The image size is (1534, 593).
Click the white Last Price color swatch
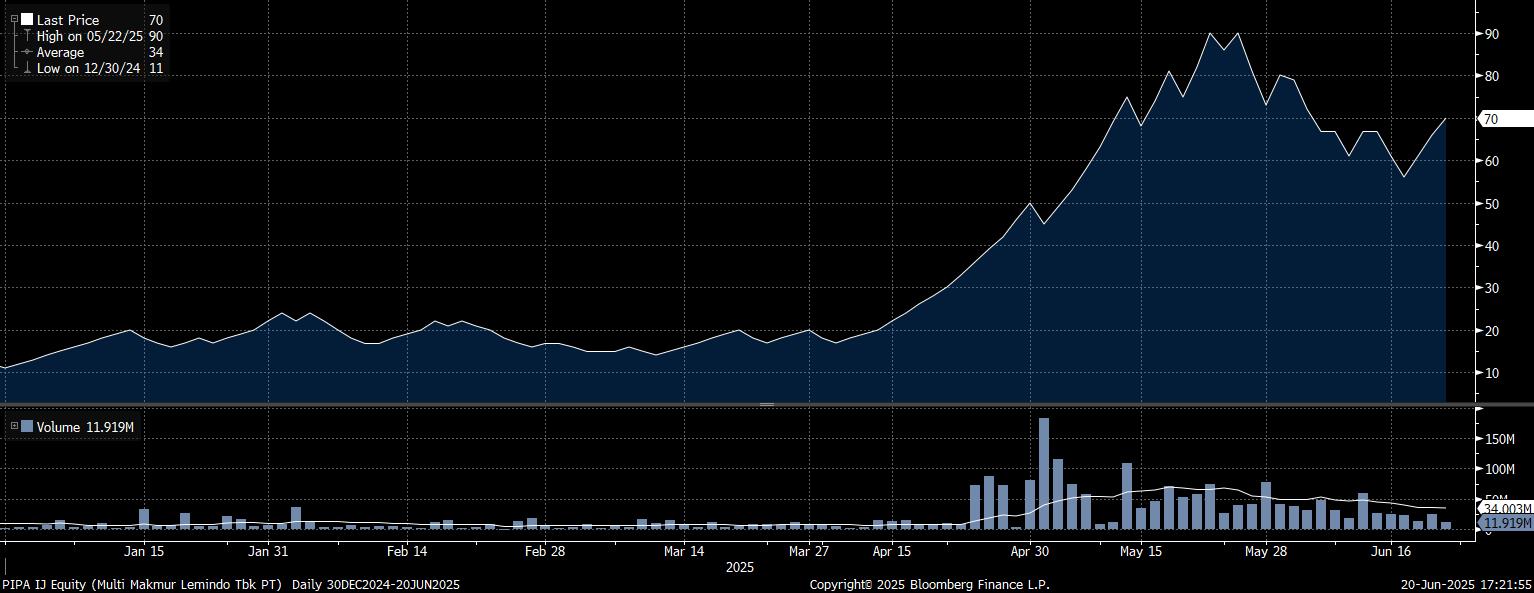point(27,20)
